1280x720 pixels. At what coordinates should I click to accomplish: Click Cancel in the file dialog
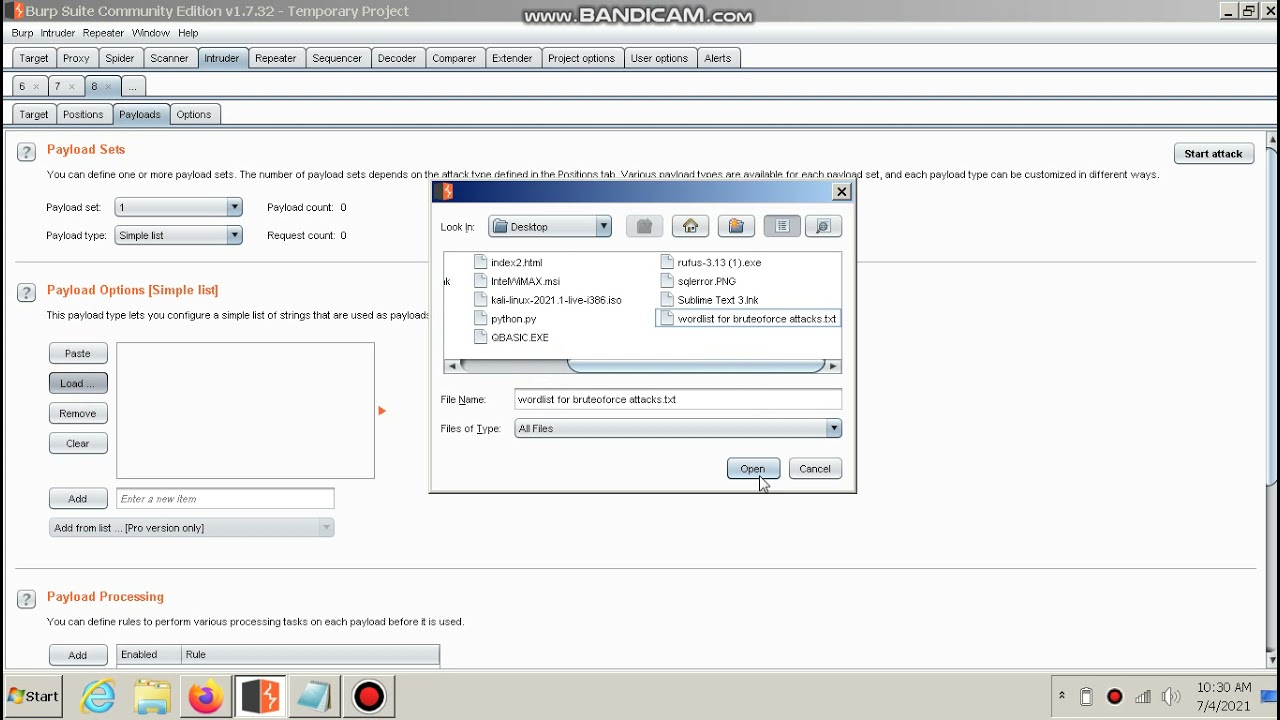click(x=815, y=469)
